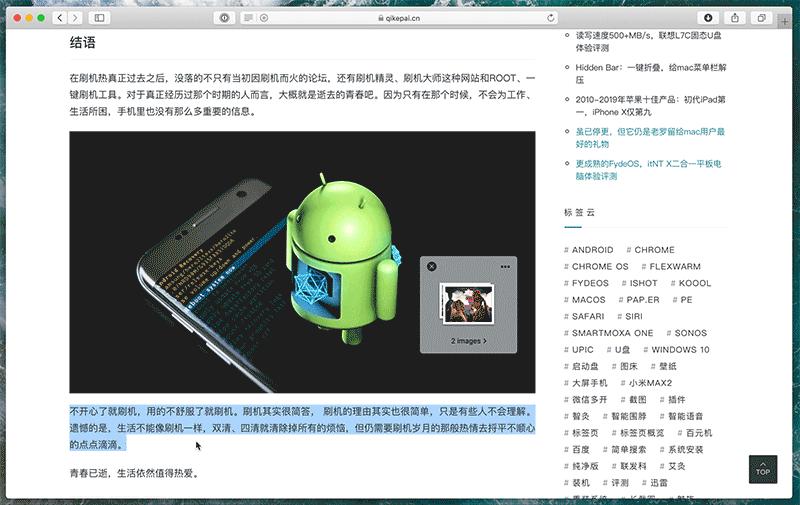Image resolution: width=800 pixels, height=505 pixels.
Task: Open the SMARTMOXA ONE tag
Action: (608, 333)
